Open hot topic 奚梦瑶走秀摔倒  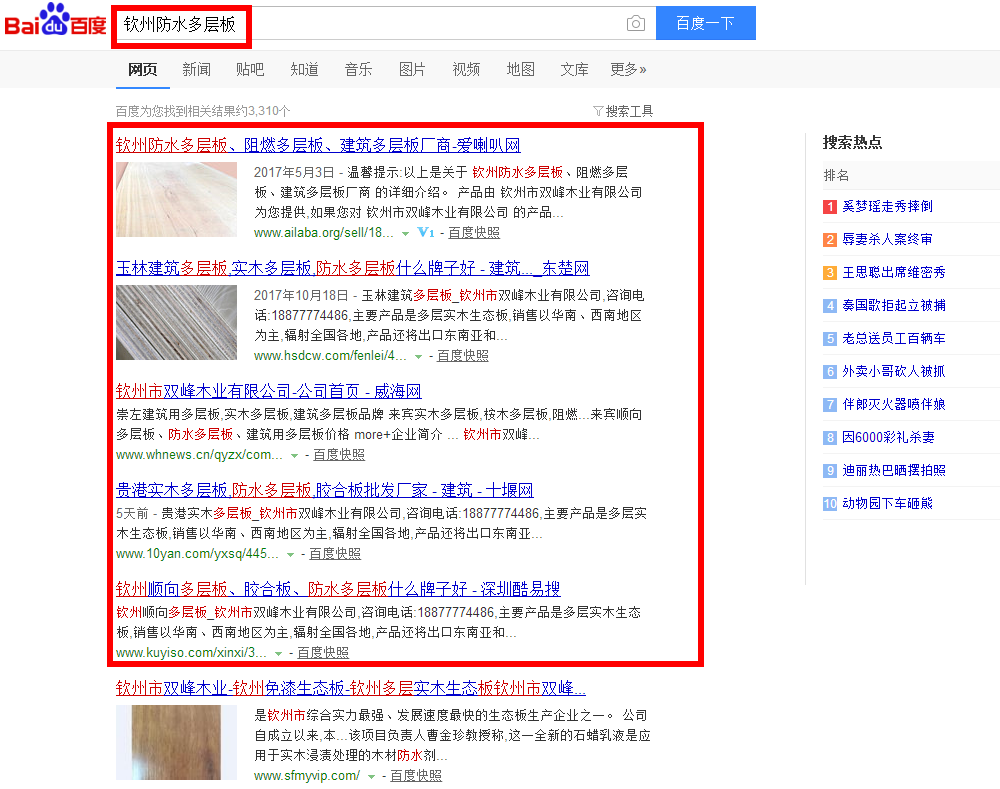click(x=887, y=206)
